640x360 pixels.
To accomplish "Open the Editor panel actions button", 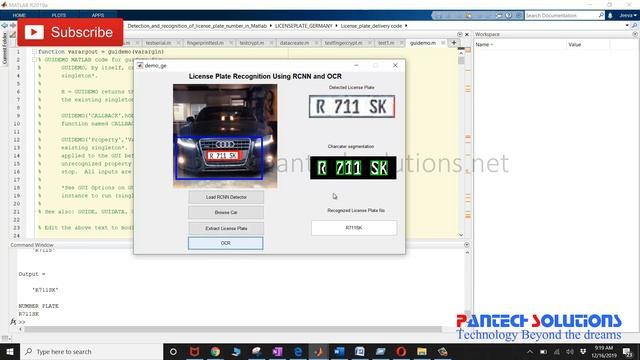I will pos(460,34).
